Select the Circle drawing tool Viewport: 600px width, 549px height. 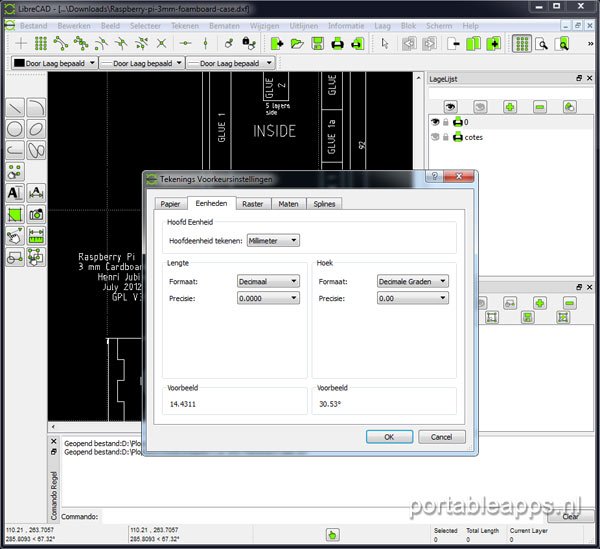[16, 129]
